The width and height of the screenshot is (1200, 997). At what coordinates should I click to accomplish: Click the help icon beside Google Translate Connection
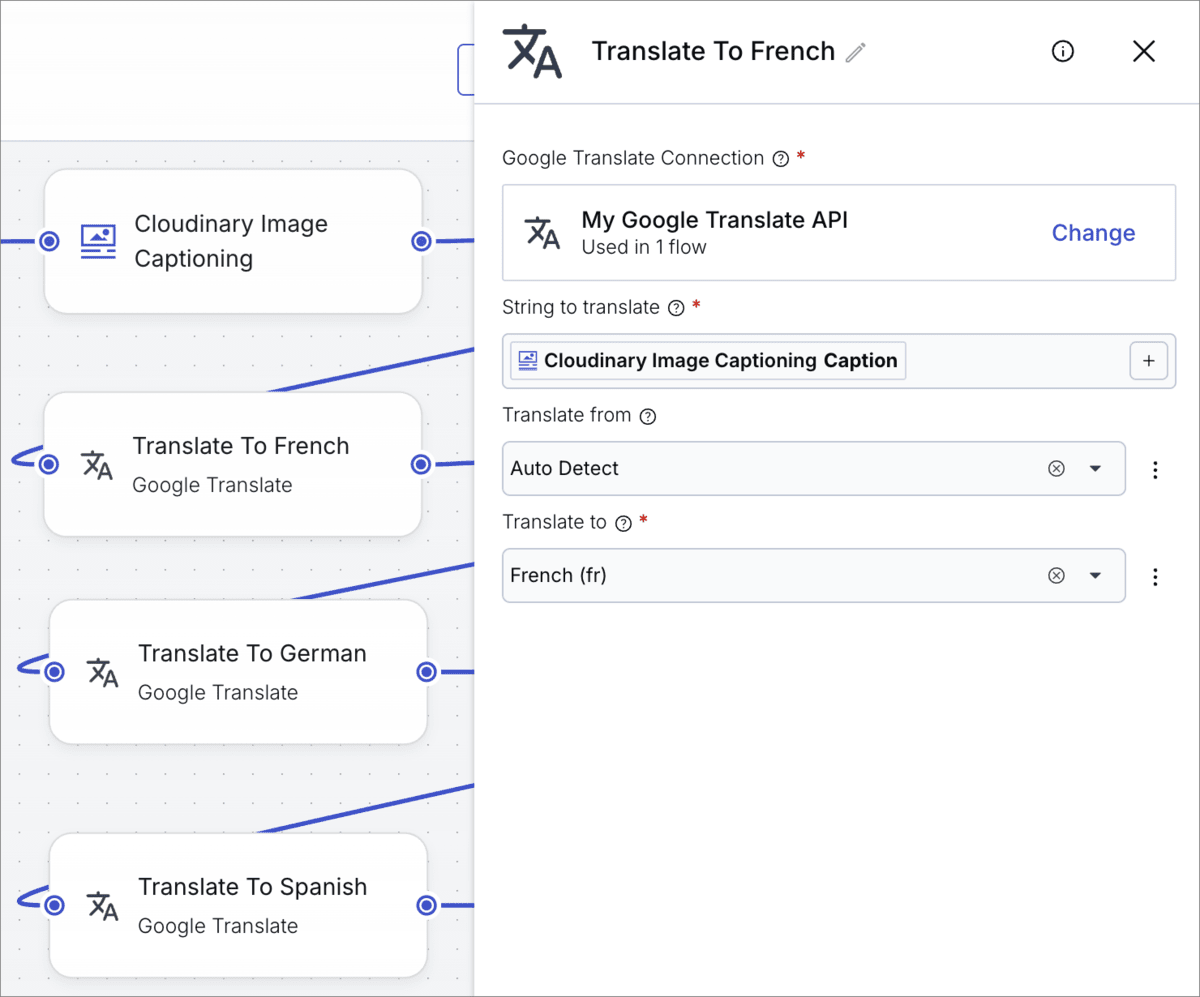[781, 159]
